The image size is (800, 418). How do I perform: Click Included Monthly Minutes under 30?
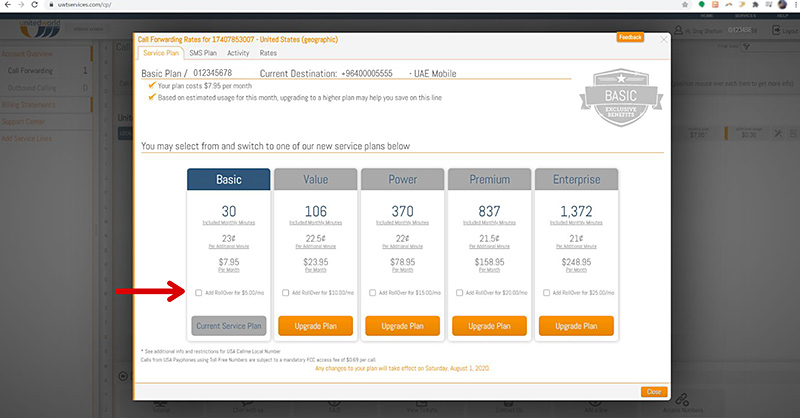click(229, 223)
